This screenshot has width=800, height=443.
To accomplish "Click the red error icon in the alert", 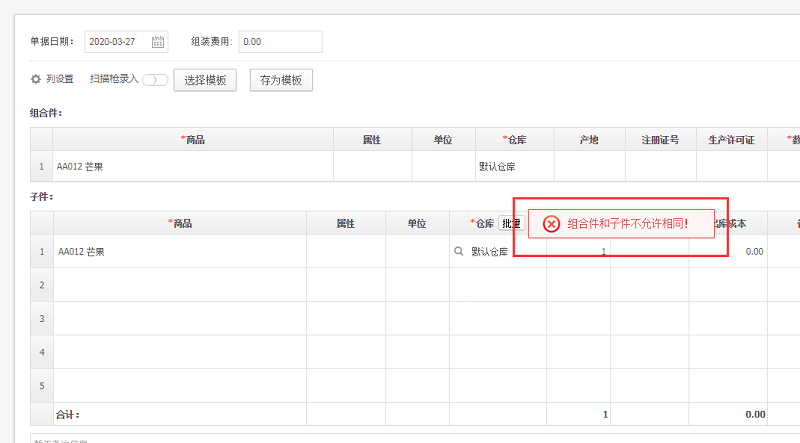I will (x=551, y=224).
